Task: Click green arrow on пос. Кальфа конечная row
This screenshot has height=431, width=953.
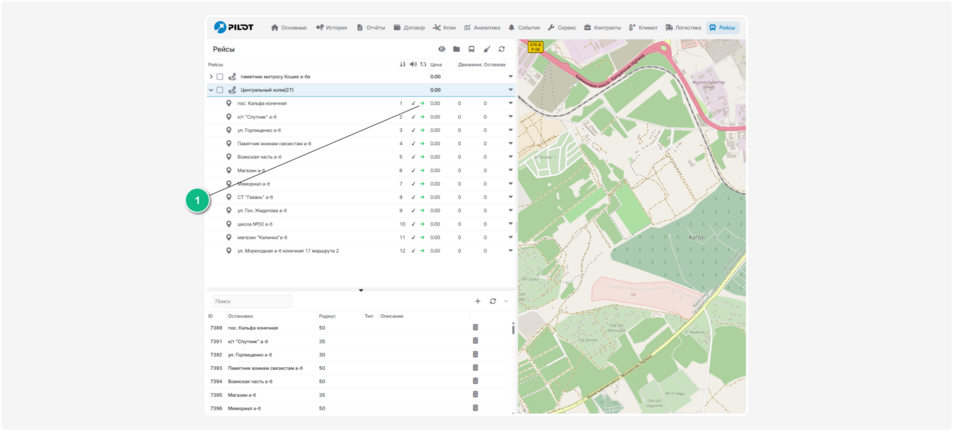Action: pos(422,103)
